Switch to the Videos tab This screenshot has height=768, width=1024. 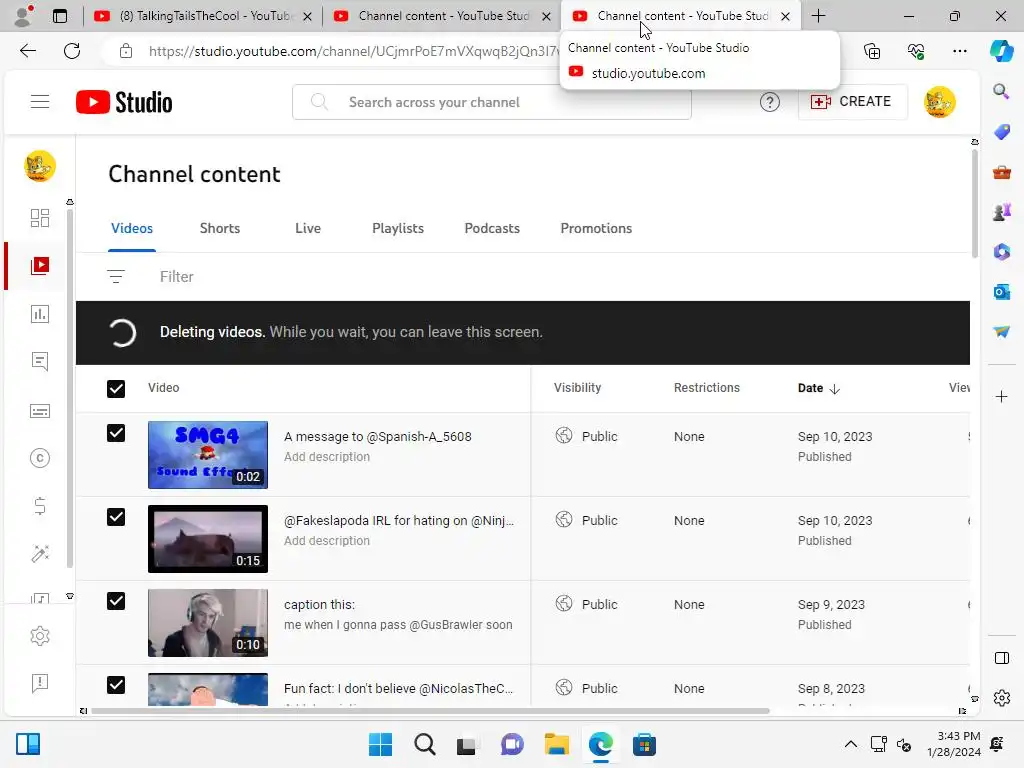coord(132,229)
